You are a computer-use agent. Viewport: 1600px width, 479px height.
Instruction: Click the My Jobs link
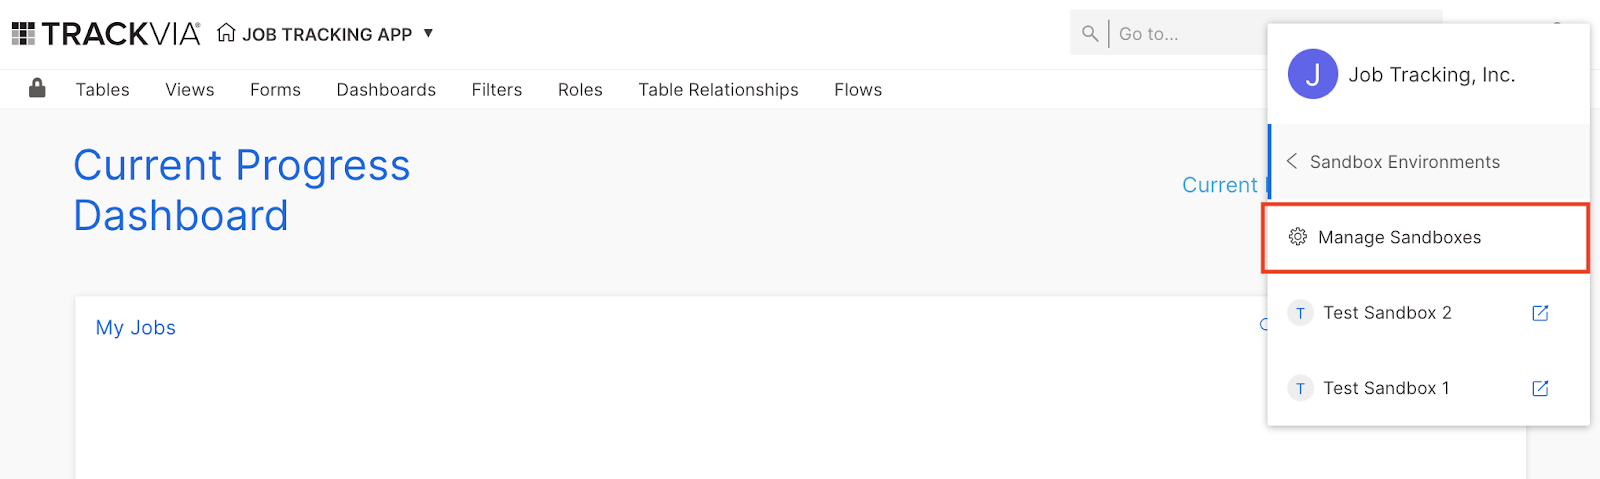[x=136, y=328]
